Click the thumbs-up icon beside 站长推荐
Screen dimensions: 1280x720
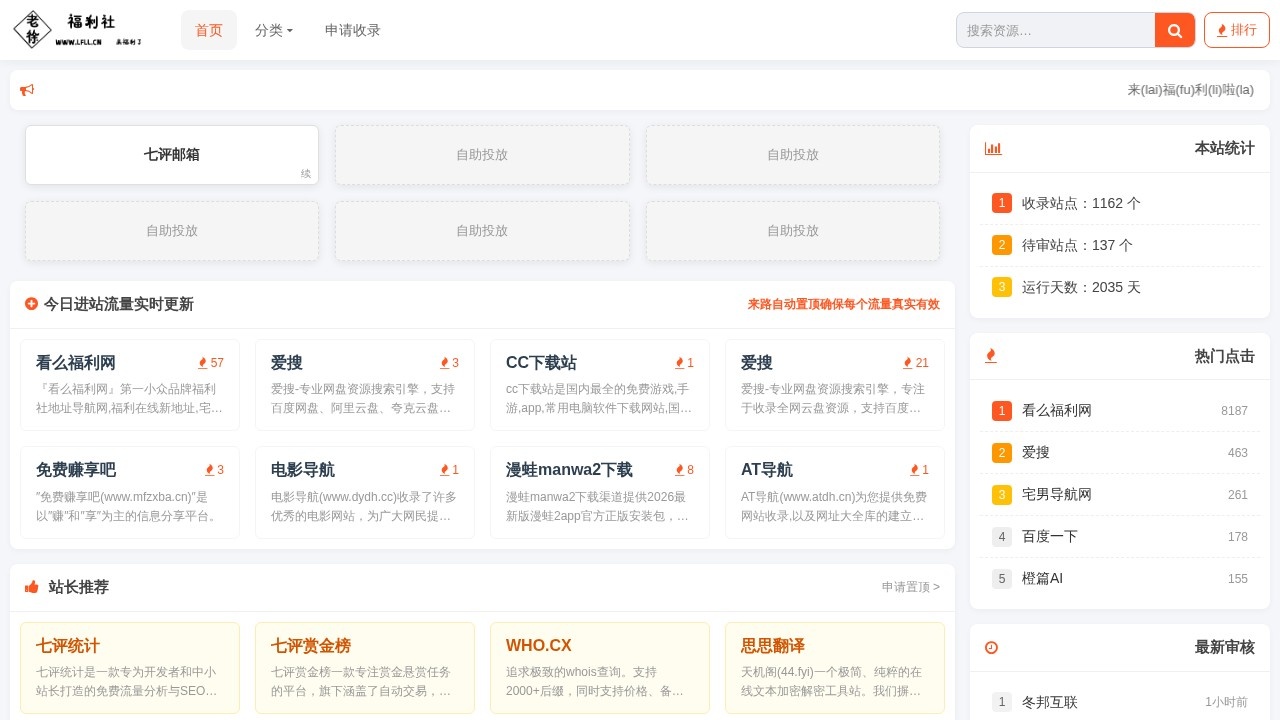tap(32, 587)
